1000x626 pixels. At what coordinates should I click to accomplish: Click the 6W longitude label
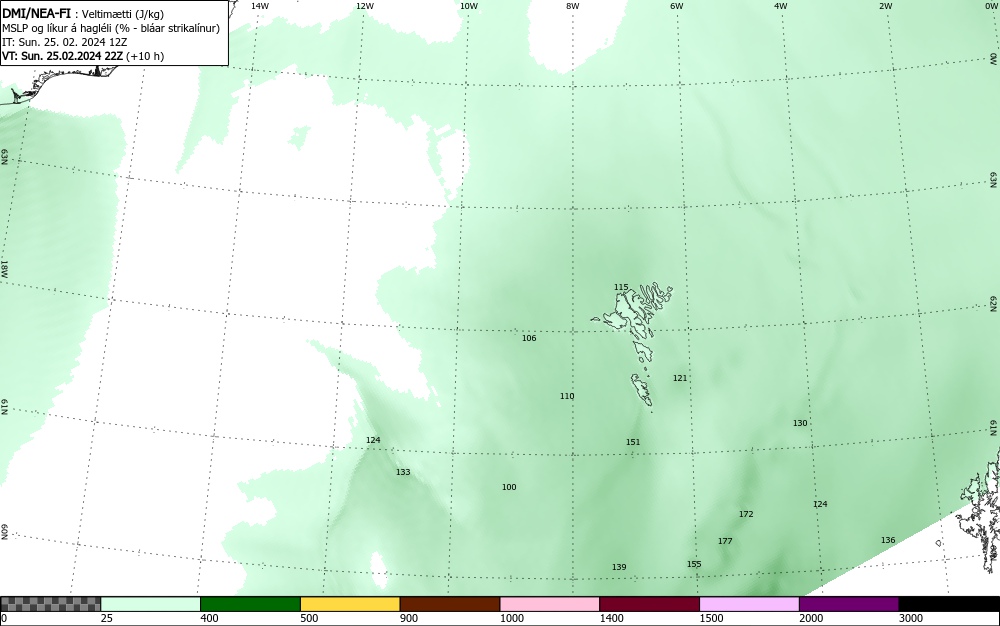(x=677, y=6)
